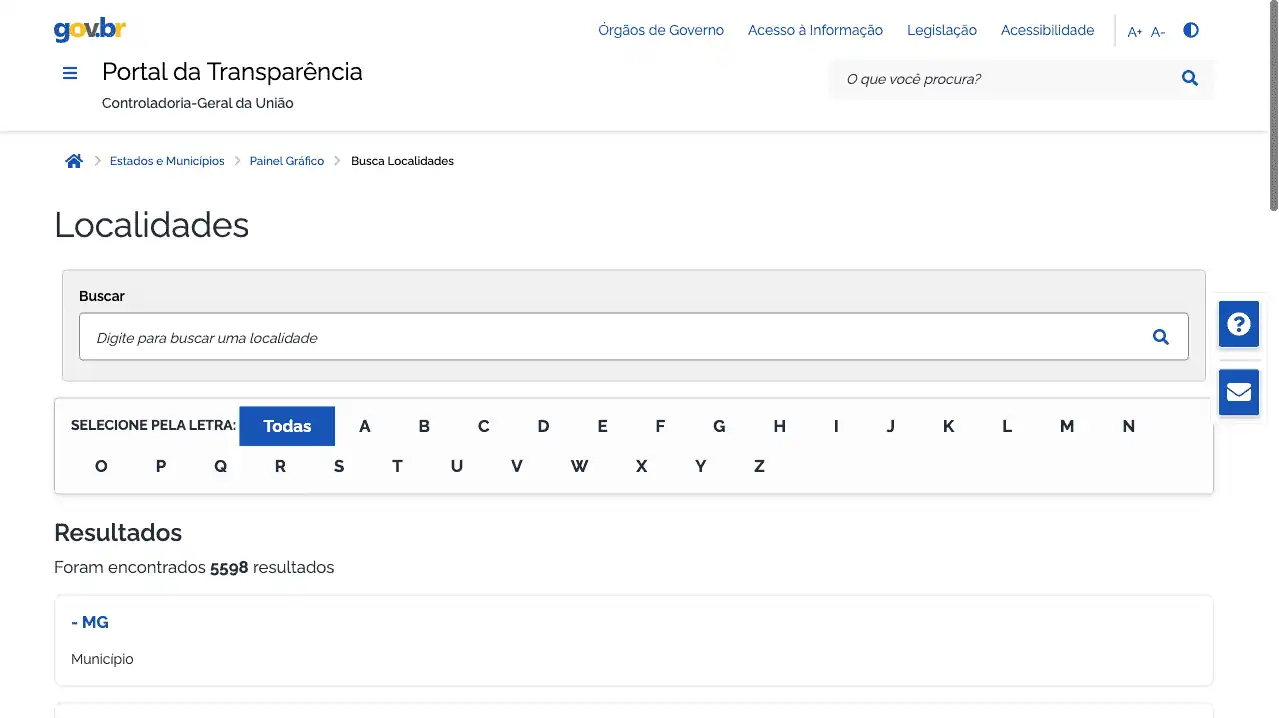The height and width of the screenshot is (718, 1279).
Task: Open the help question mark button
Action: pyautogui.click(x=1238, y=324)
